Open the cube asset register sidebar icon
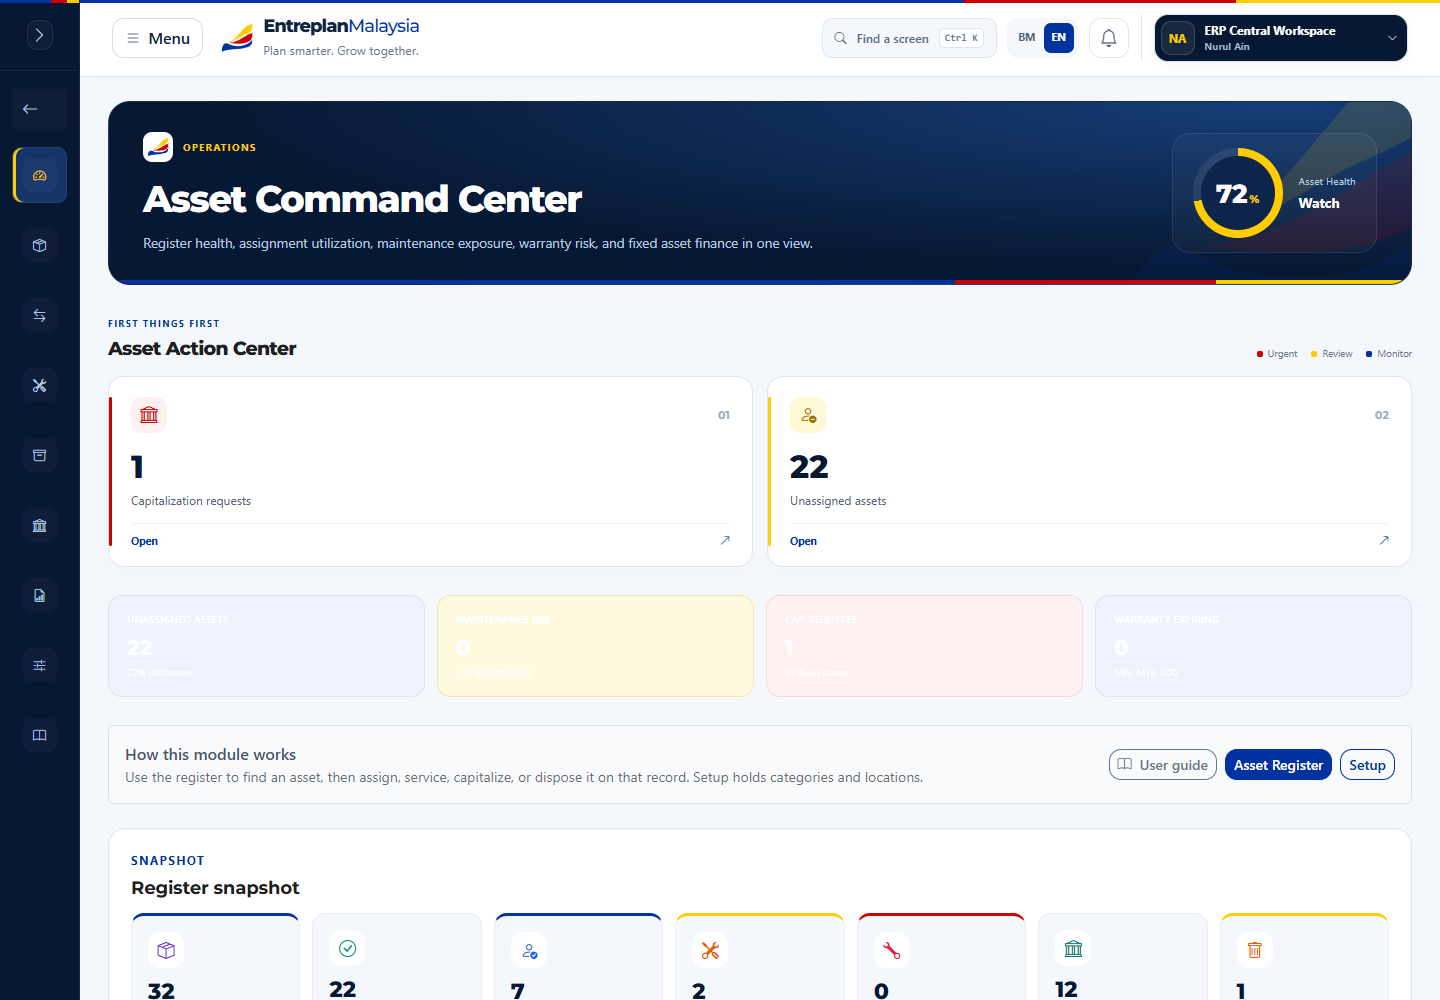The width and height of the screenshot is (1440, 1000). [40, 245]
